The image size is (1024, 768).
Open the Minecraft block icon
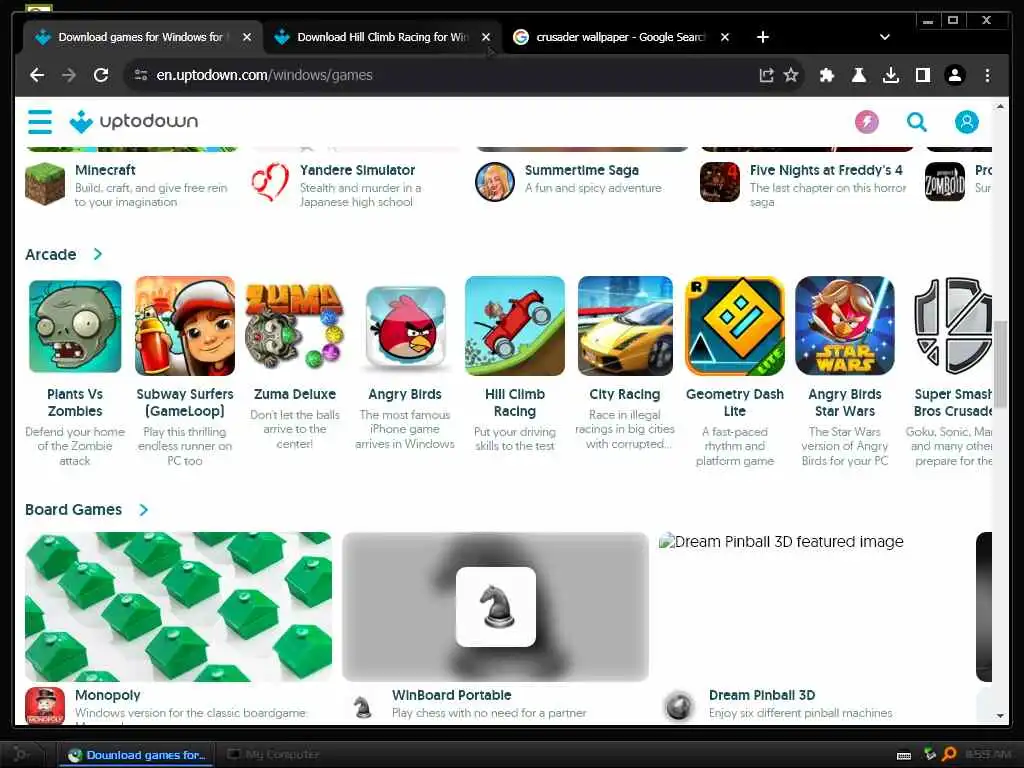[x=45, y=184]
